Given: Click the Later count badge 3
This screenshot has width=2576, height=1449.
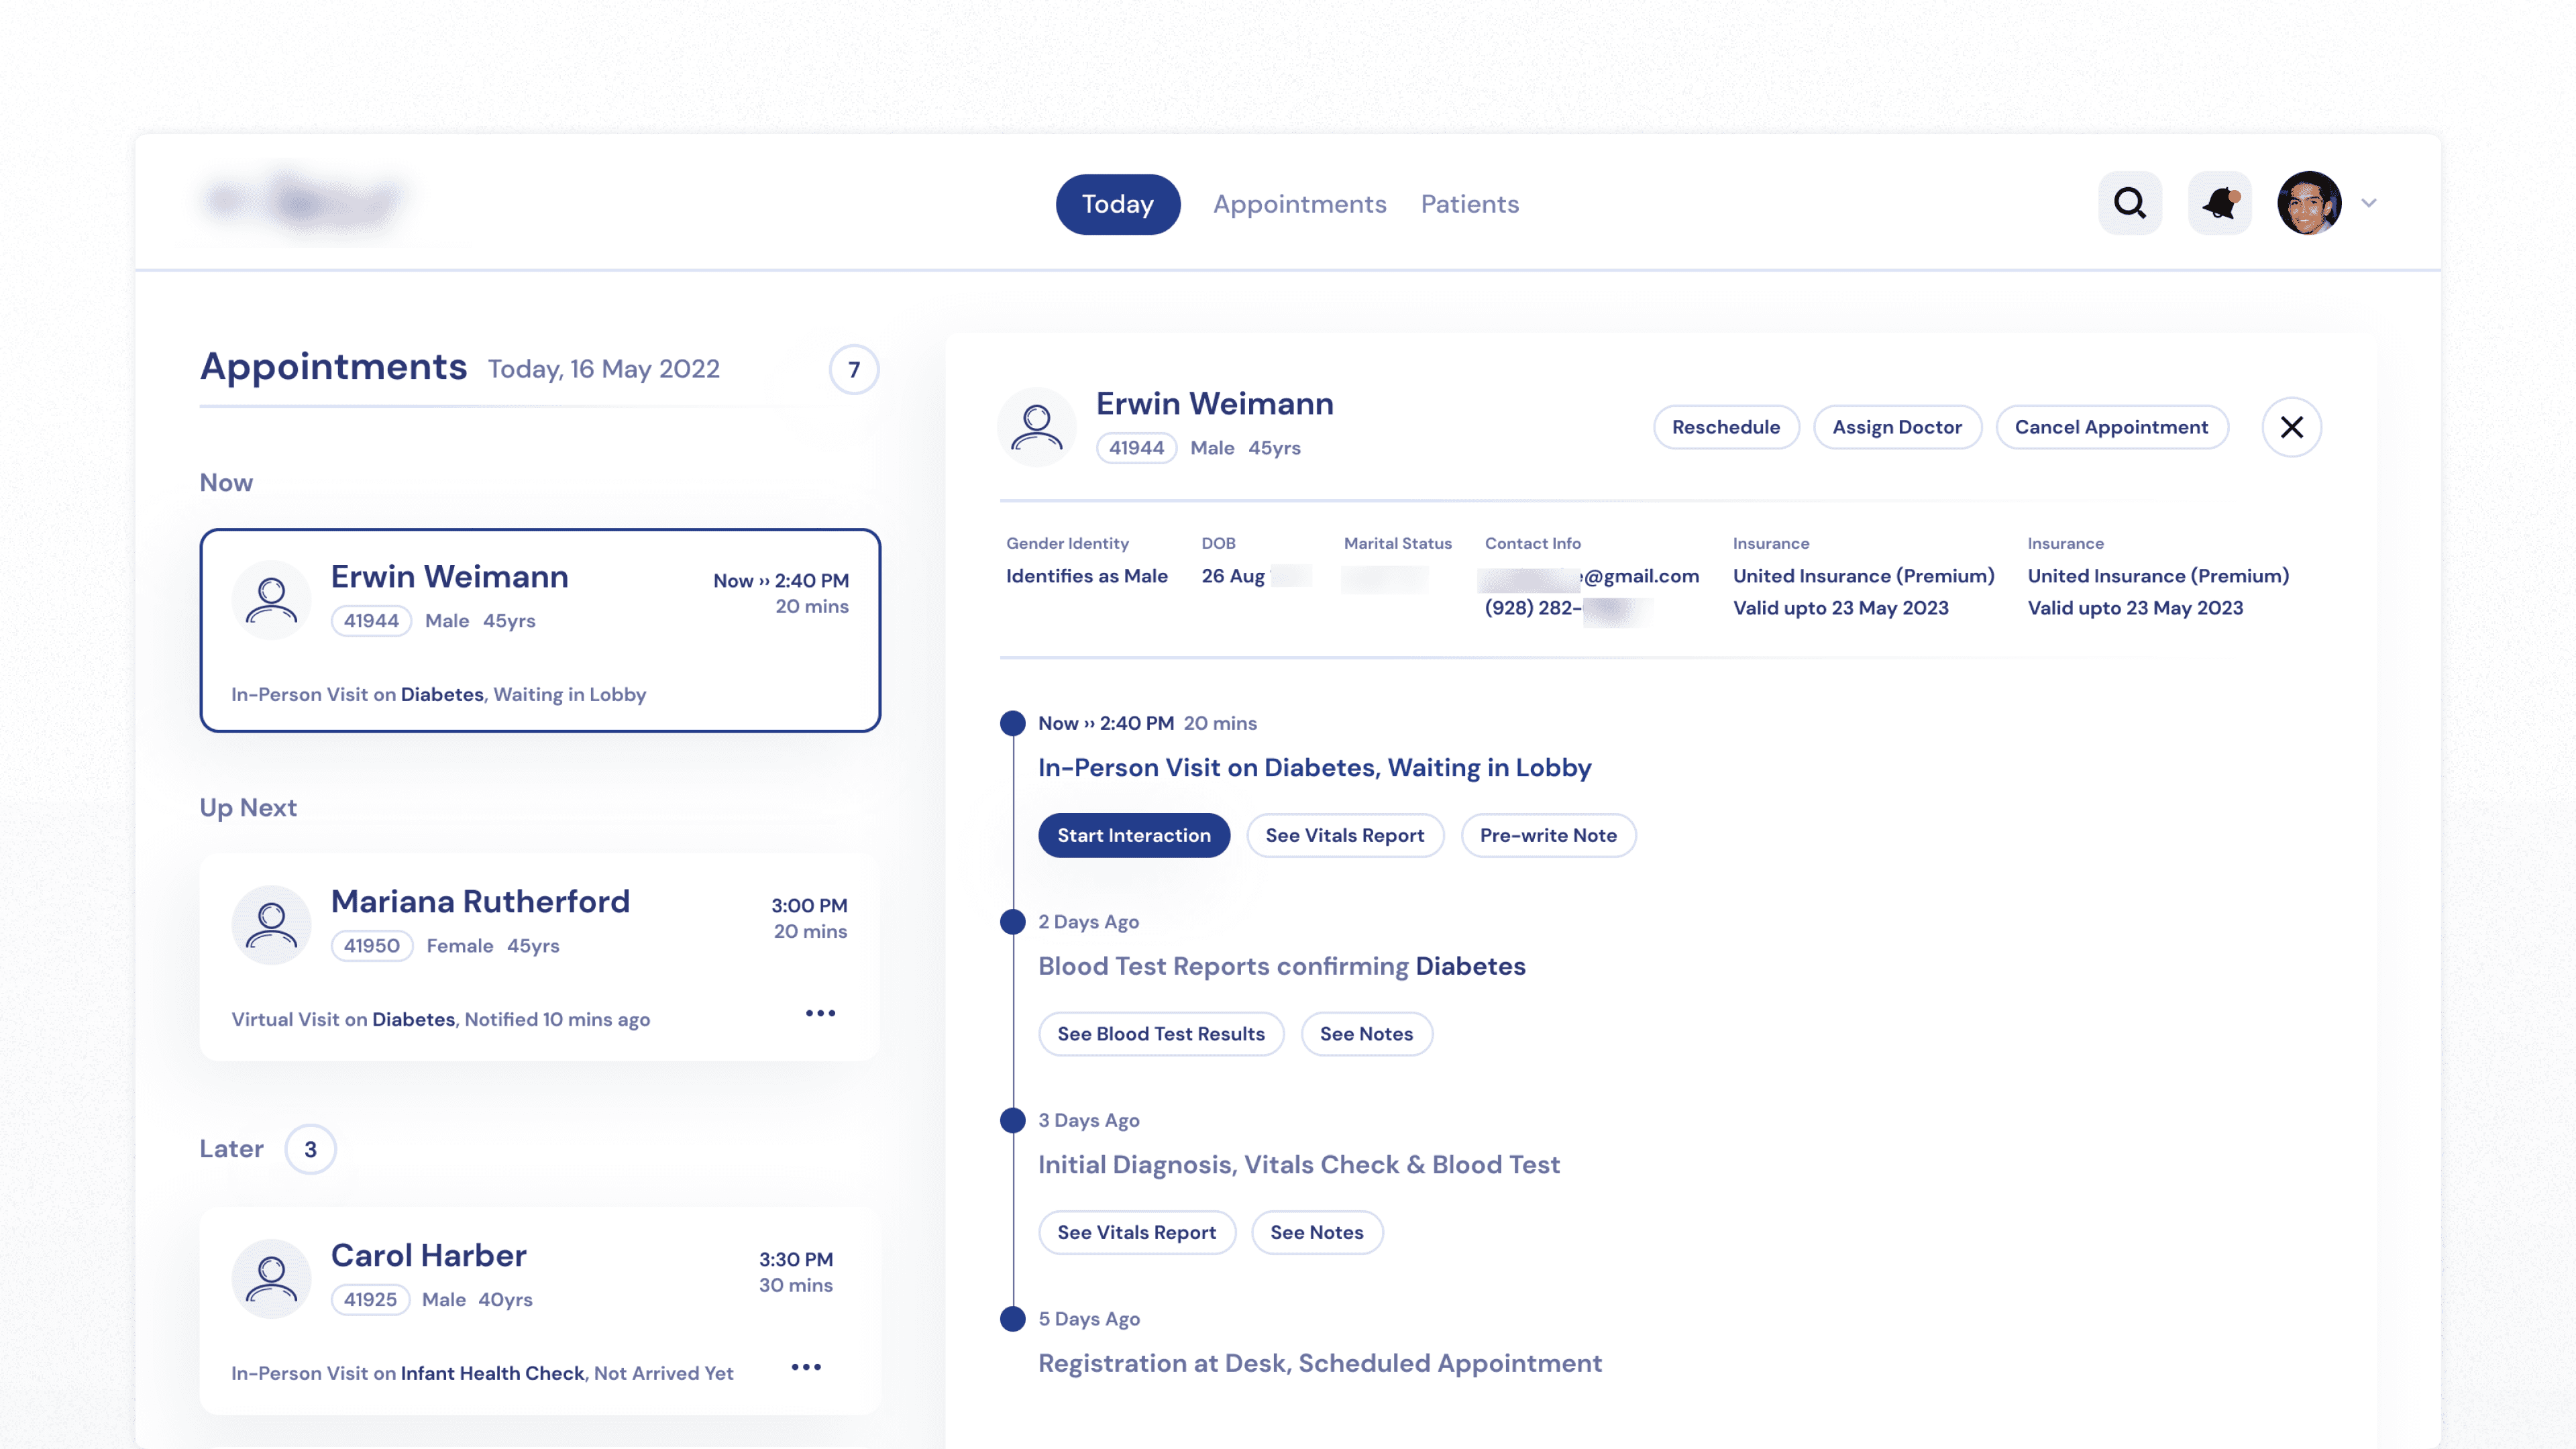Looking at the screenshot, I should [310, 1149].
